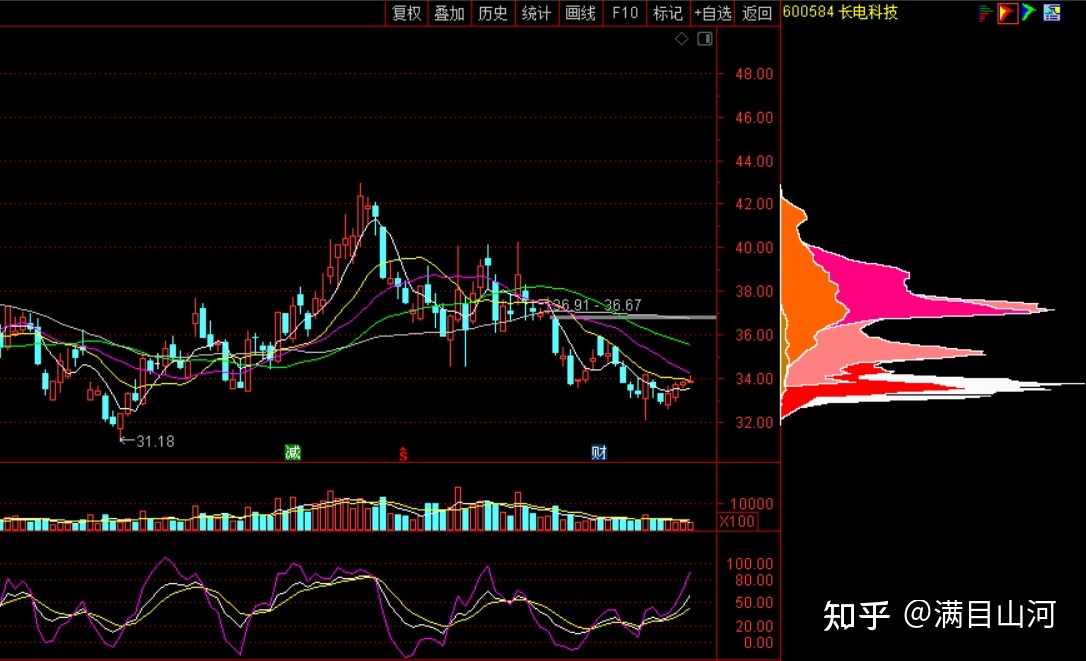Click the diamond icon above chart
Screen dimensions: 1086x661
point(682,39)
